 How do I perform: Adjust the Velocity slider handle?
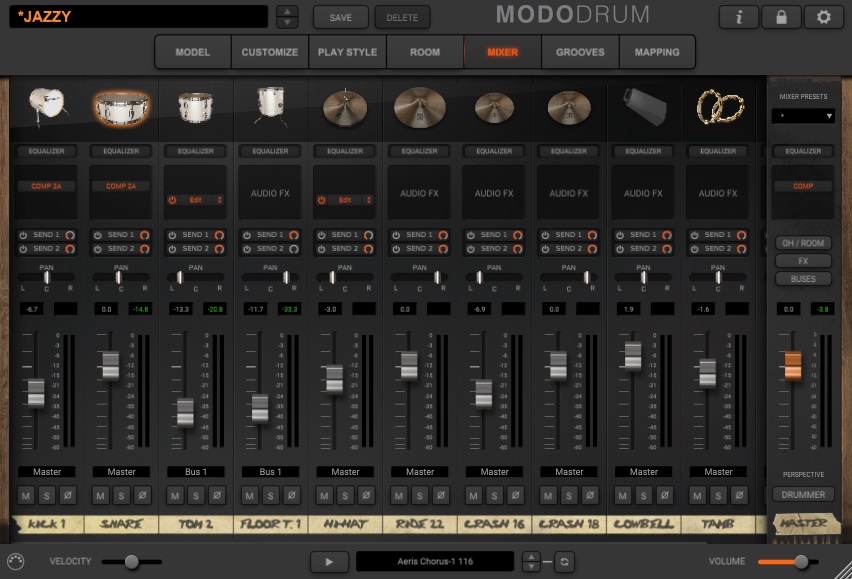point(131,562)
